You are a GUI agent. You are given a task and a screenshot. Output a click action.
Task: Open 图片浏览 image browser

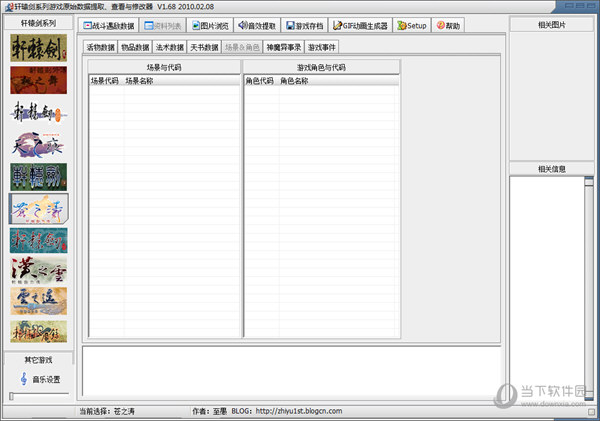tap(210, 25)
